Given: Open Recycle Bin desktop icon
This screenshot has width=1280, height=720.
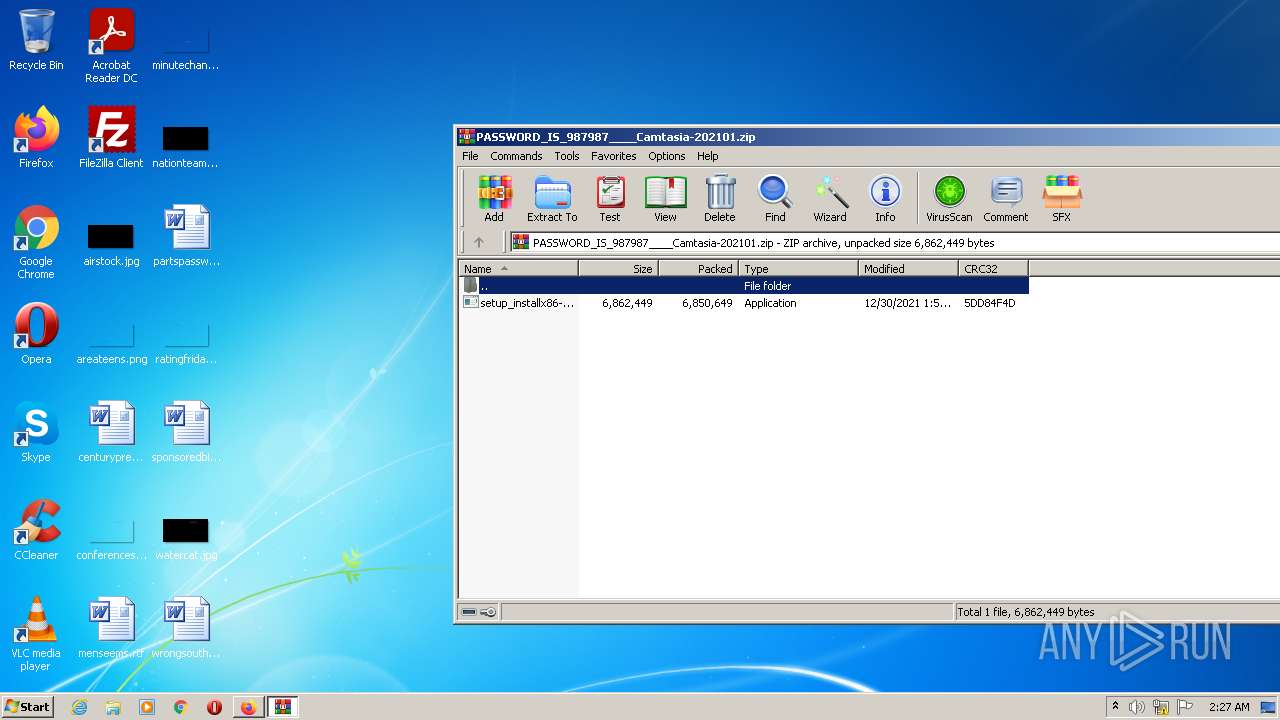Looking at the screenshot, I should click(x=36, y=41).
